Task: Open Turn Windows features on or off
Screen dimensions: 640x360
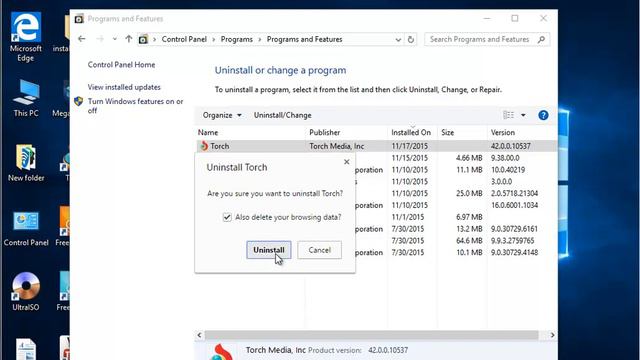Action: (136, 106)
